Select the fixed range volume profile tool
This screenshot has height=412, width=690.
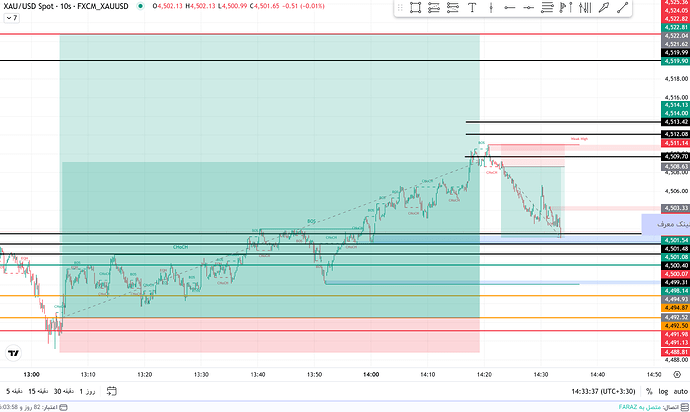[x=566, y=7]
